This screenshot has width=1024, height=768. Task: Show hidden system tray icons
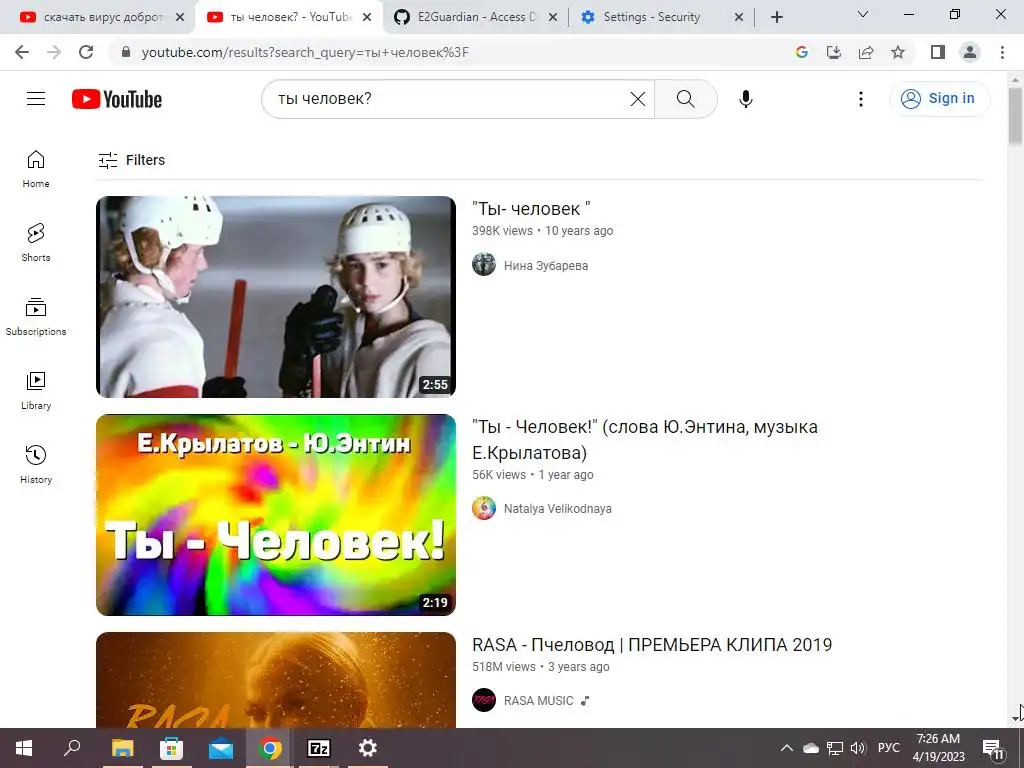tap(786, 748)
